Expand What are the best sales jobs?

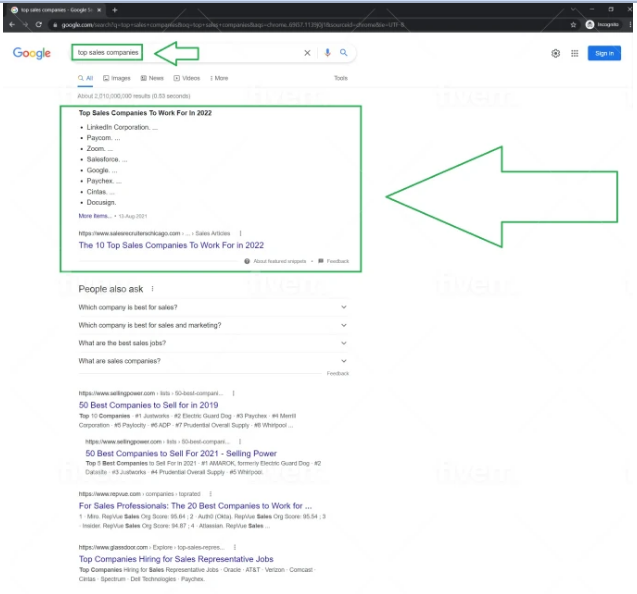click(x=213, y=343)
